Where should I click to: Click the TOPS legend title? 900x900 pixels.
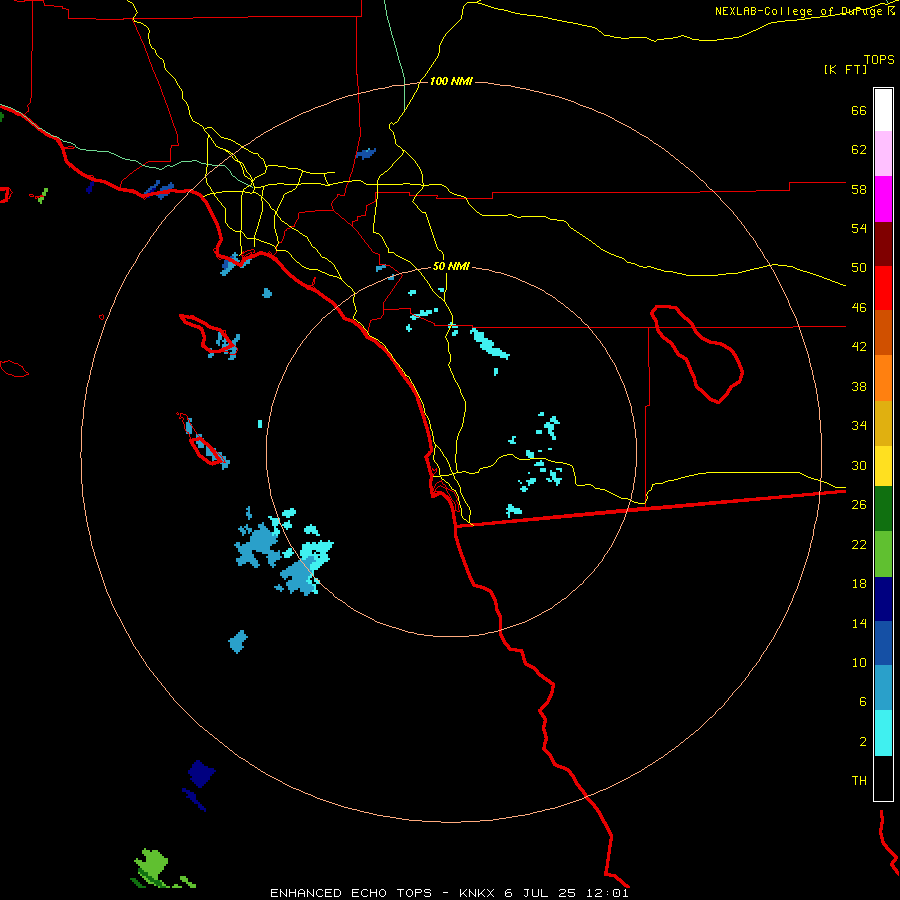(x=879, y=60)
